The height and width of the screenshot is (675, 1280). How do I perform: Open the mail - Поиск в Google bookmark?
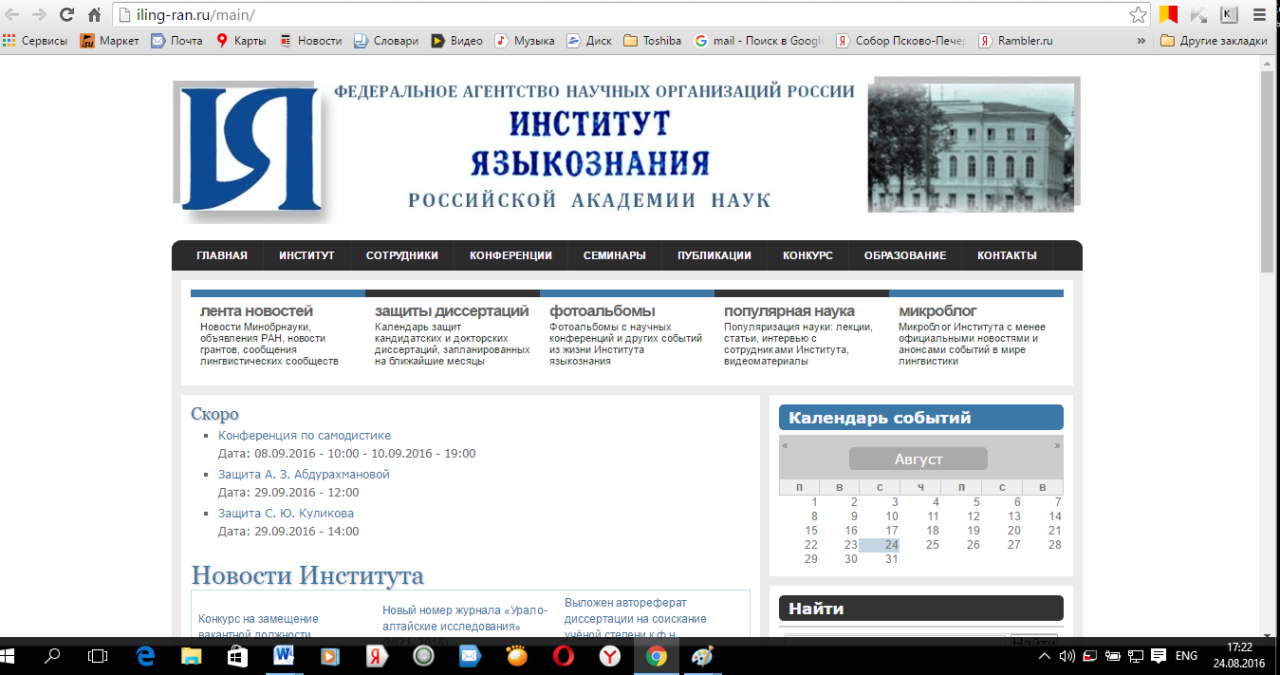coord(759,41)
